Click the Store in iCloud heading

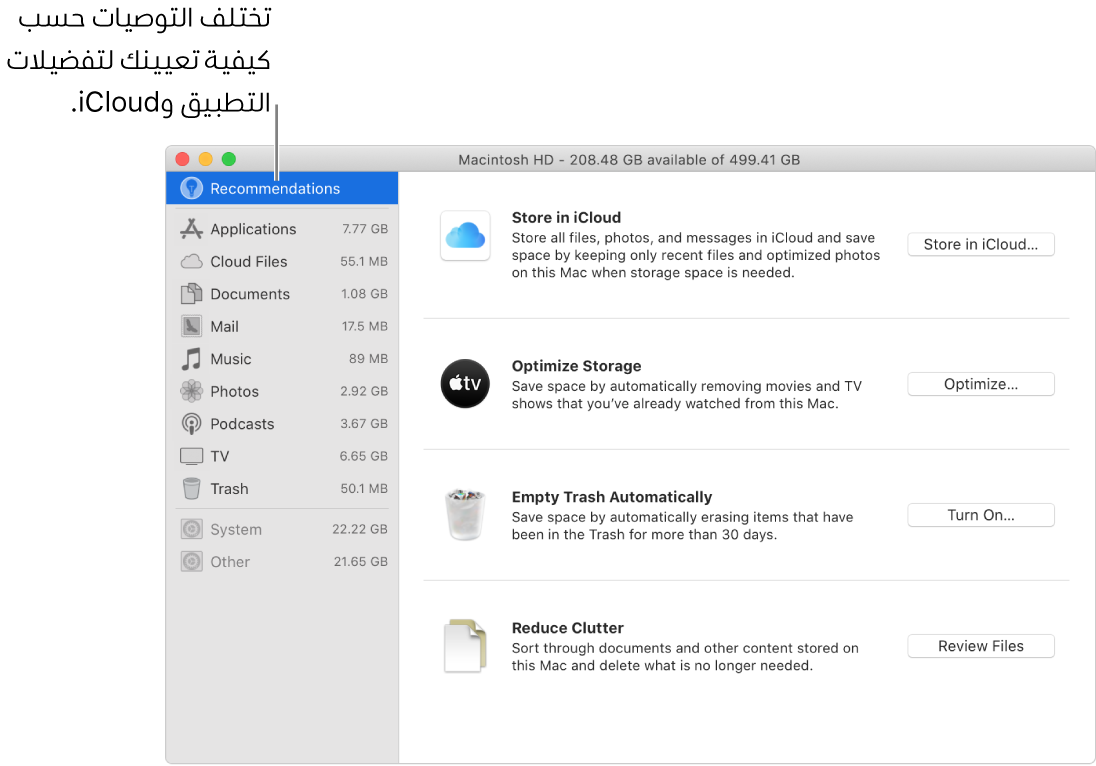pyautogui.click(x=566, y=217)
